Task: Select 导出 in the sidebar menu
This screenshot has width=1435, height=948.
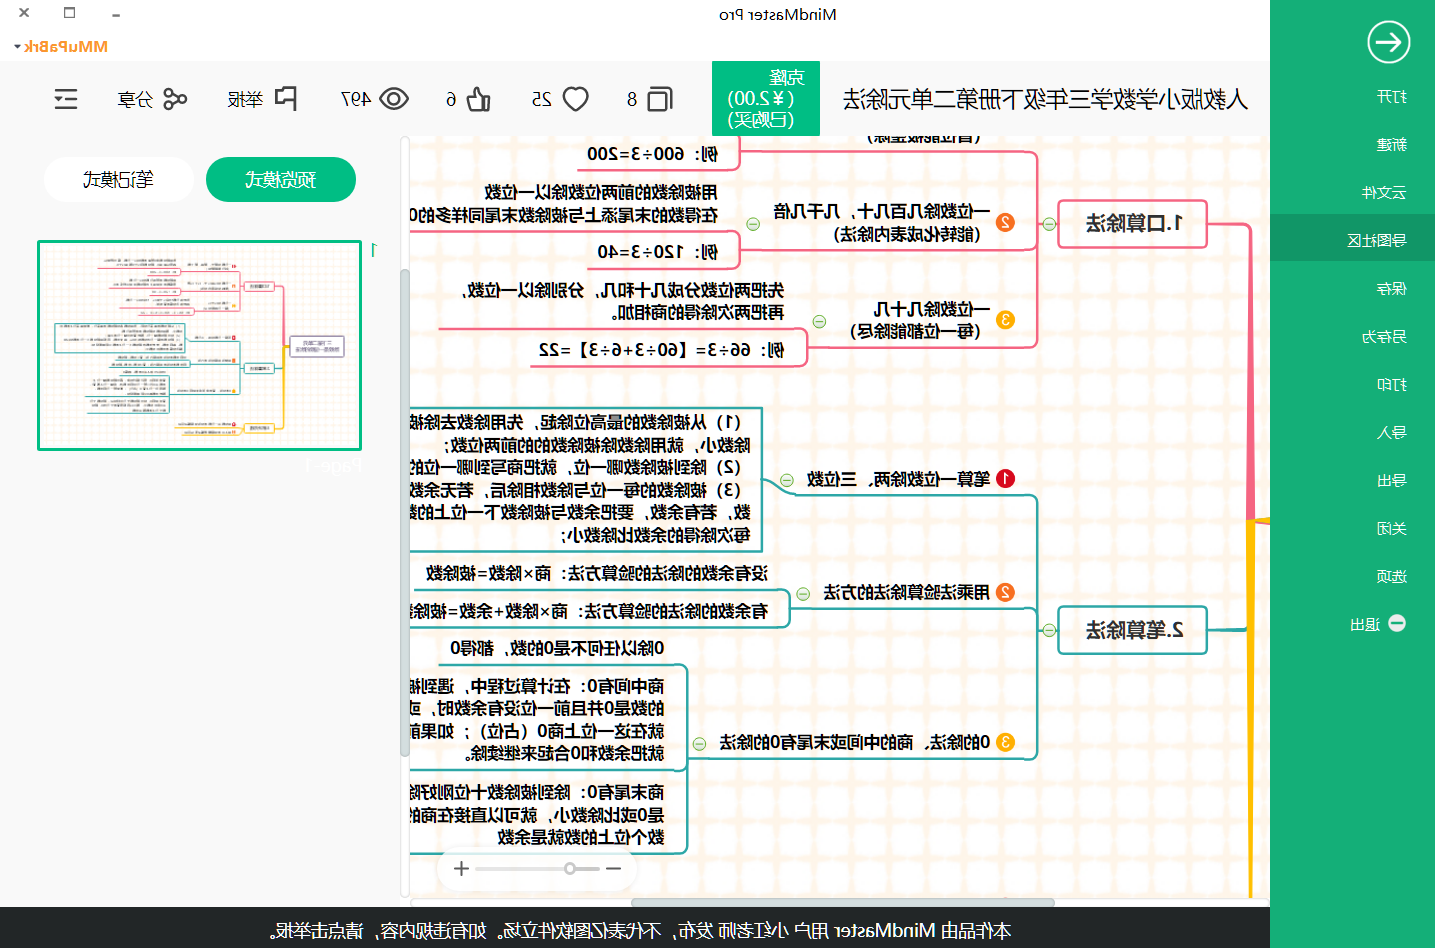Action: pos(1392,480)
